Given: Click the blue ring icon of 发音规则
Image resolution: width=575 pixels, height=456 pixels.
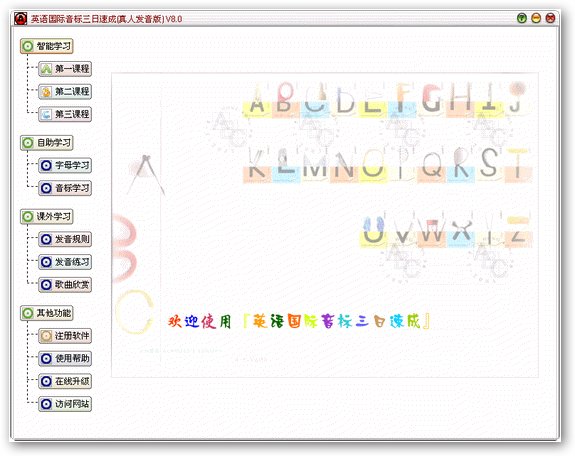Looking at the screenshot, I should coord(46,239).
